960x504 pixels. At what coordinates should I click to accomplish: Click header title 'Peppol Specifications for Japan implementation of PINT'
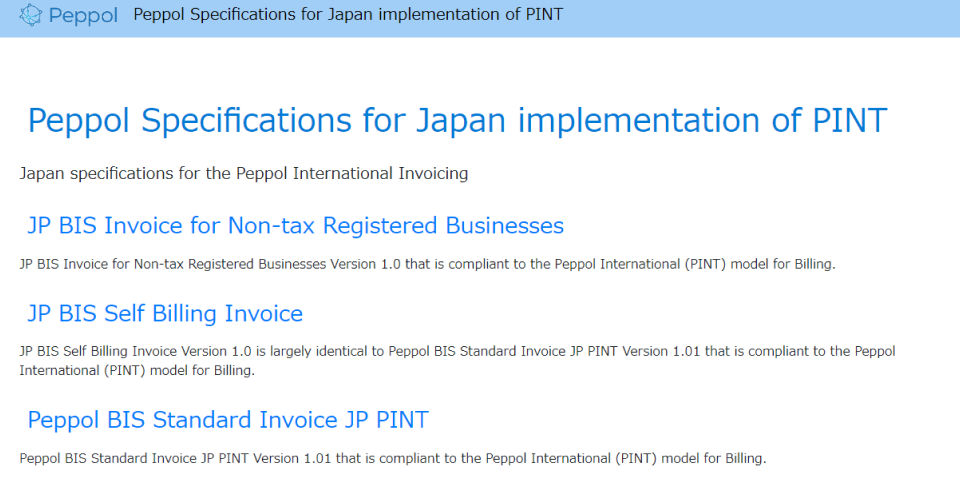[x=348, y=14]
